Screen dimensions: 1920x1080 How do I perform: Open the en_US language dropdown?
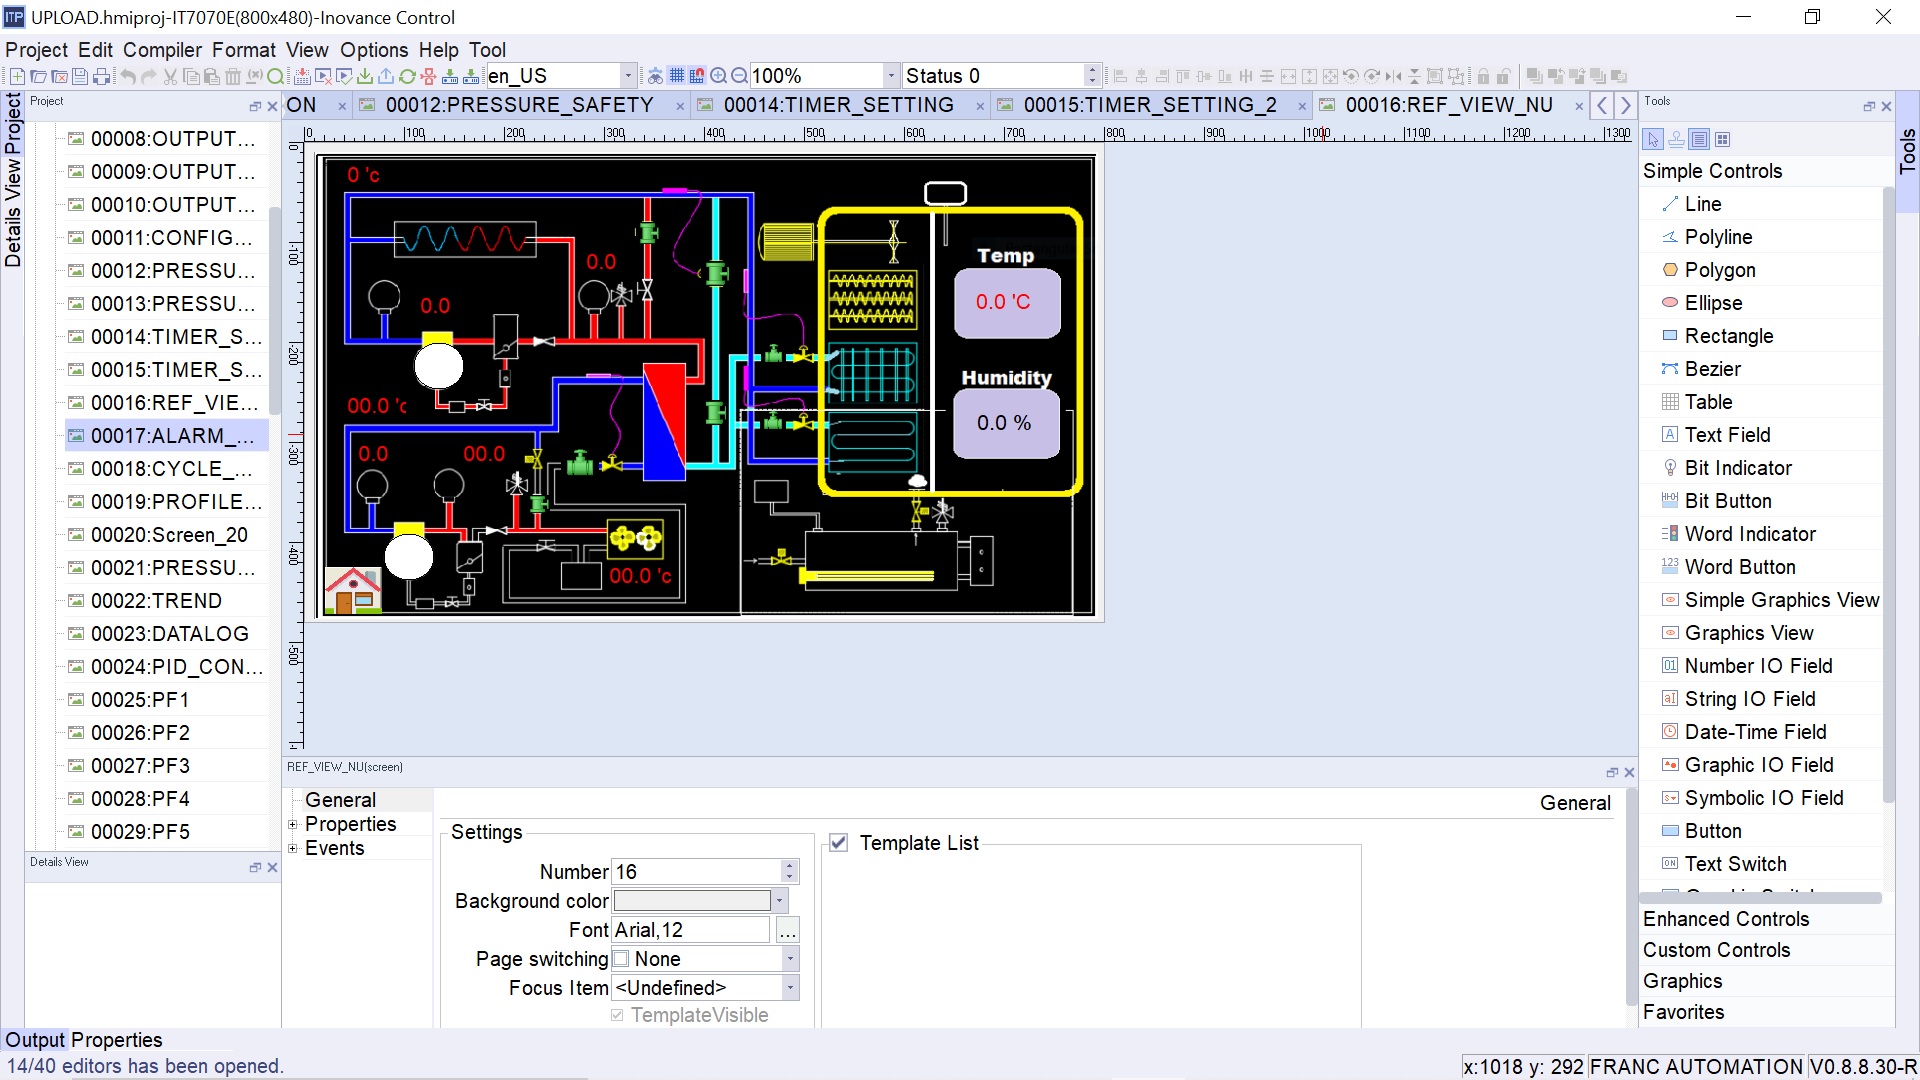point(628,76)
